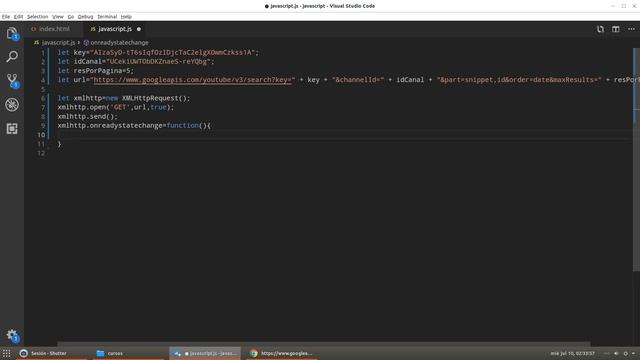Open the Terminal menu
The image size is (640, 360).
(x=107, y=17)
